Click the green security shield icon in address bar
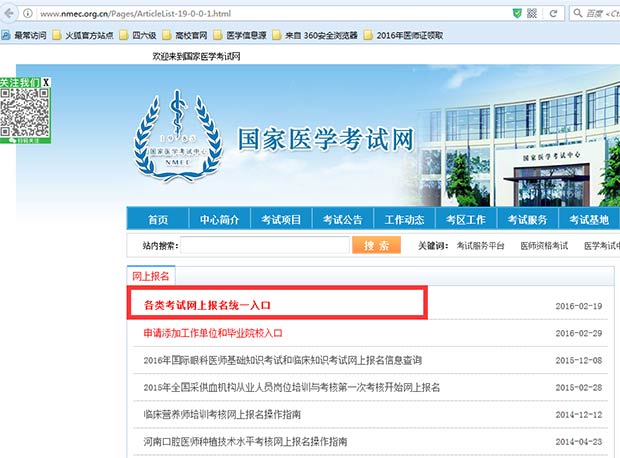 (516, 12)
